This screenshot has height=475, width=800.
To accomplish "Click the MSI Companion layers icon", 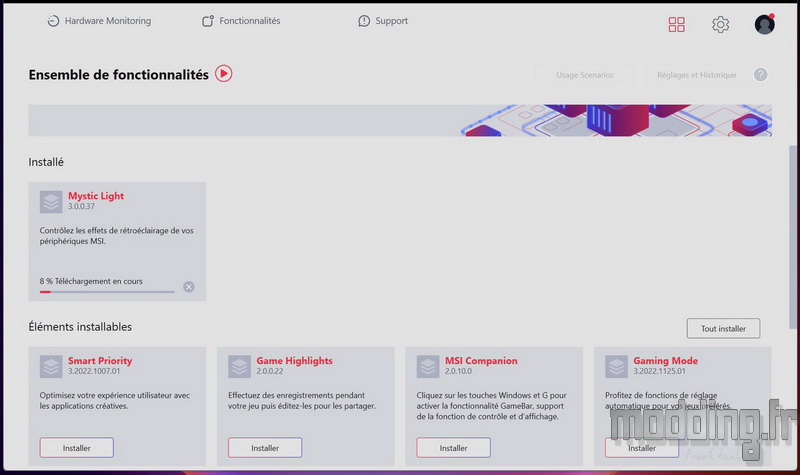I will (428, 366).
